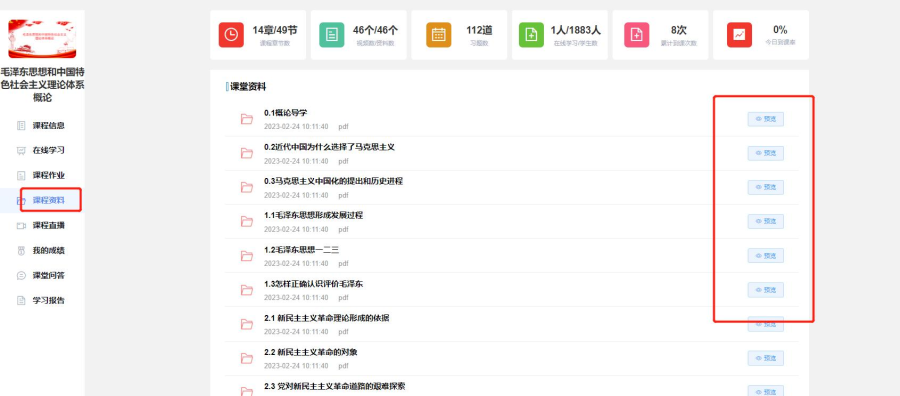The width and height of the screenshot is (900, 396).
Task: Click the folder icon for 0.1概论导学
Action: click(x=247, y=119)
